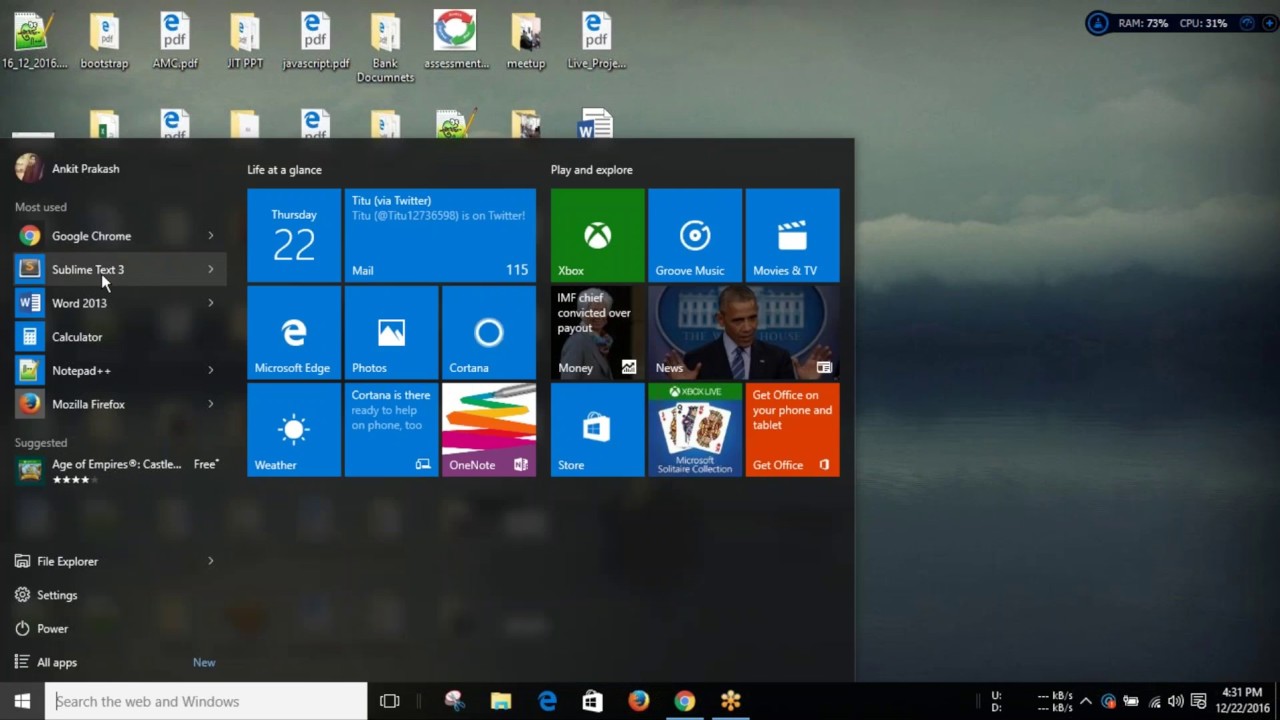
Task: Expand Word 2013 jump list arrow
Action: 210,303
